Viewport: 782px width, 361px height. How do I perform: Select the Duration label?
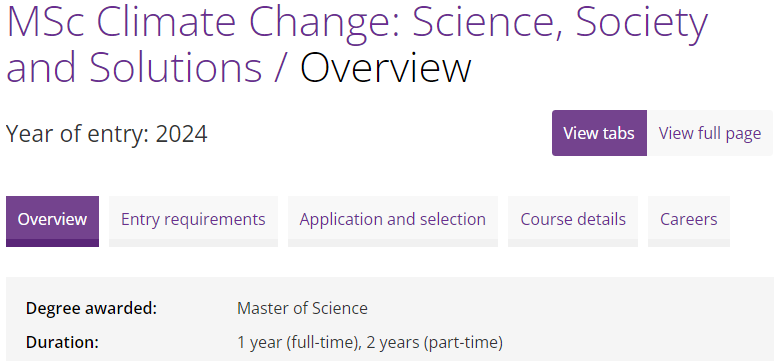62,343
